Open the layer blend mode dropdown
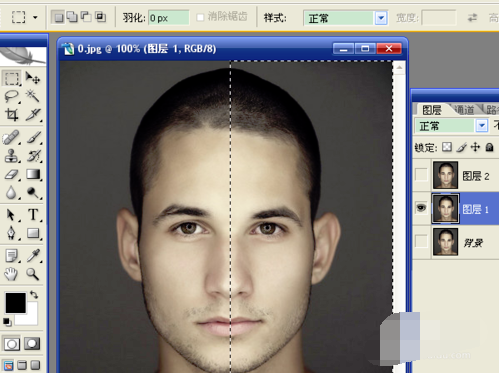 point(452,126)
